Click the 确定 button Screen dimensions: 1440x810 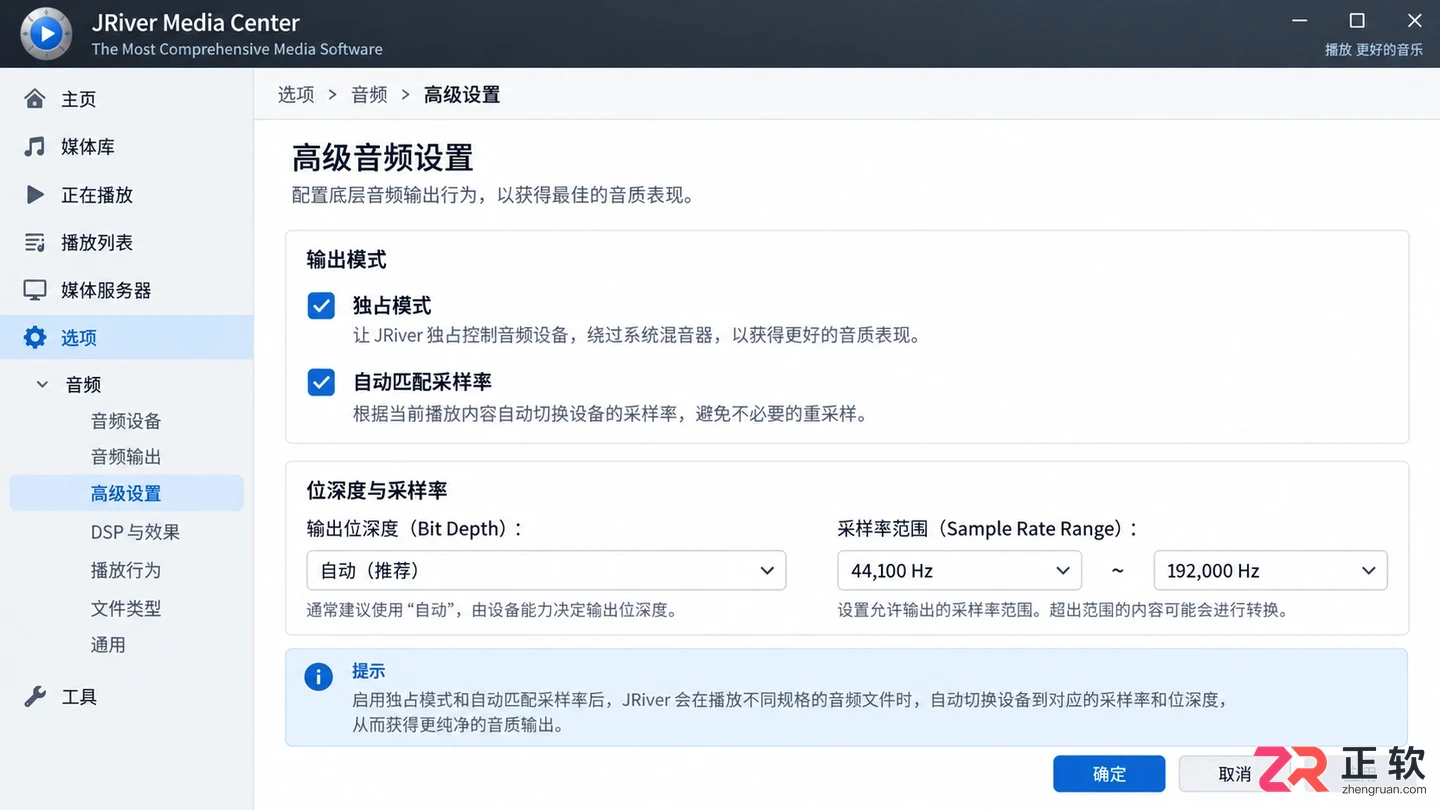1109,774
